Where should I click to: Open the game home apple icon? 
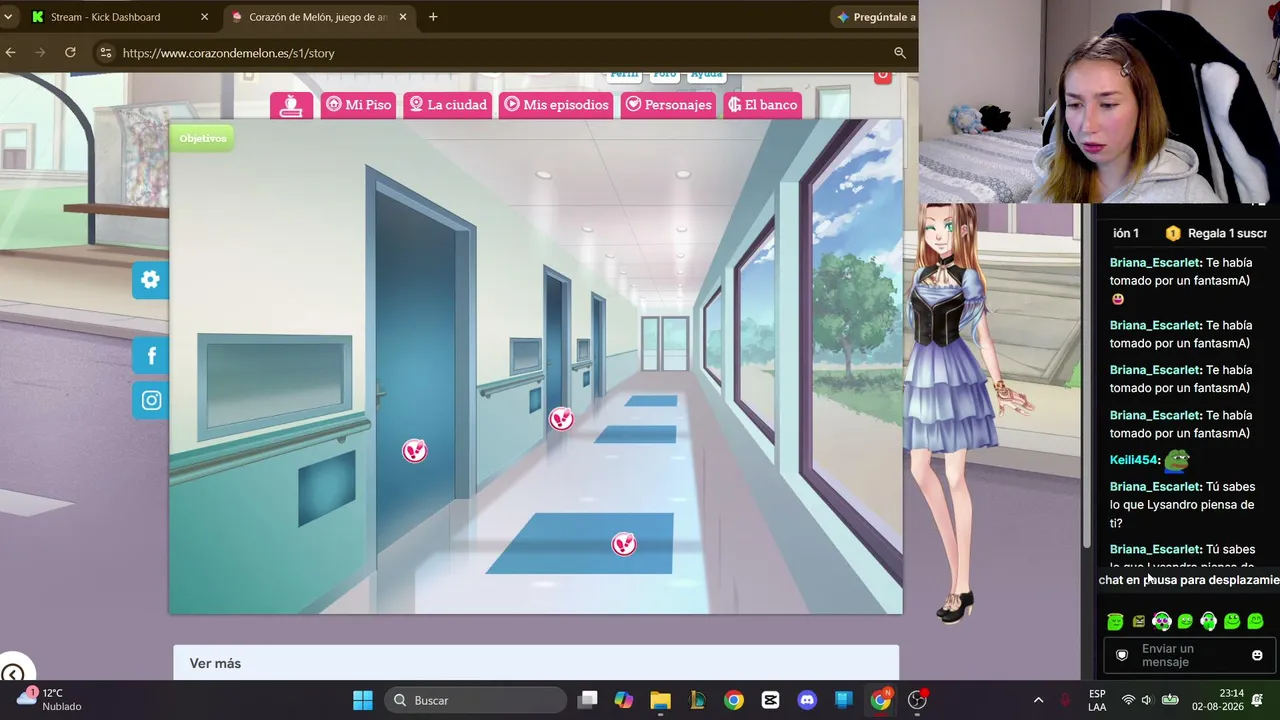(291, 105)
